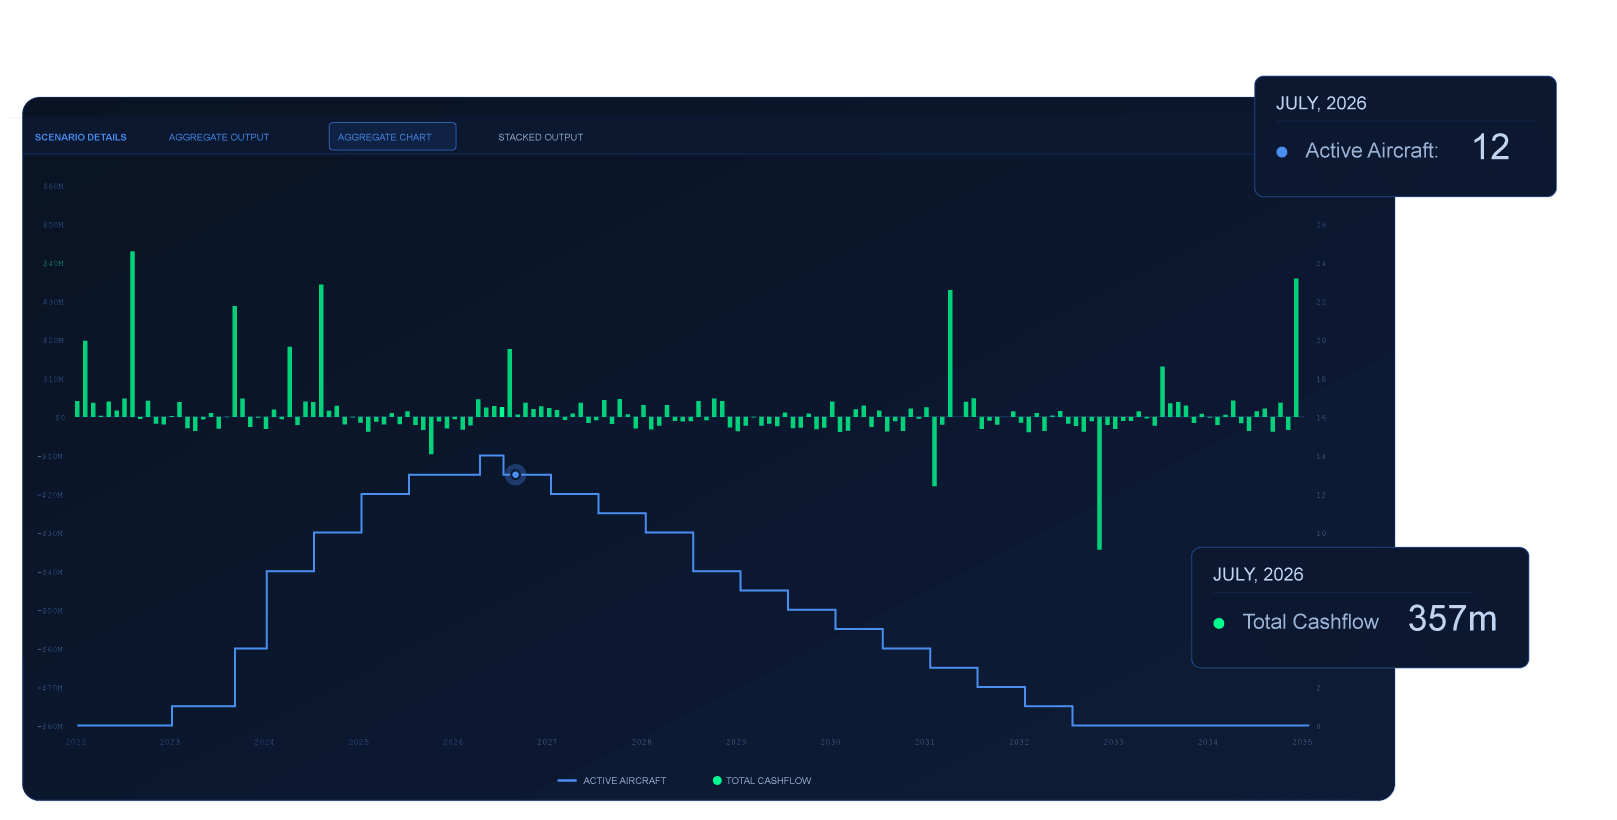The width and height of the screenshot is (1617, 820).
Task: Click the JULY, 2026 heading in aircraft tooltip
Action: click(1321, 104)
